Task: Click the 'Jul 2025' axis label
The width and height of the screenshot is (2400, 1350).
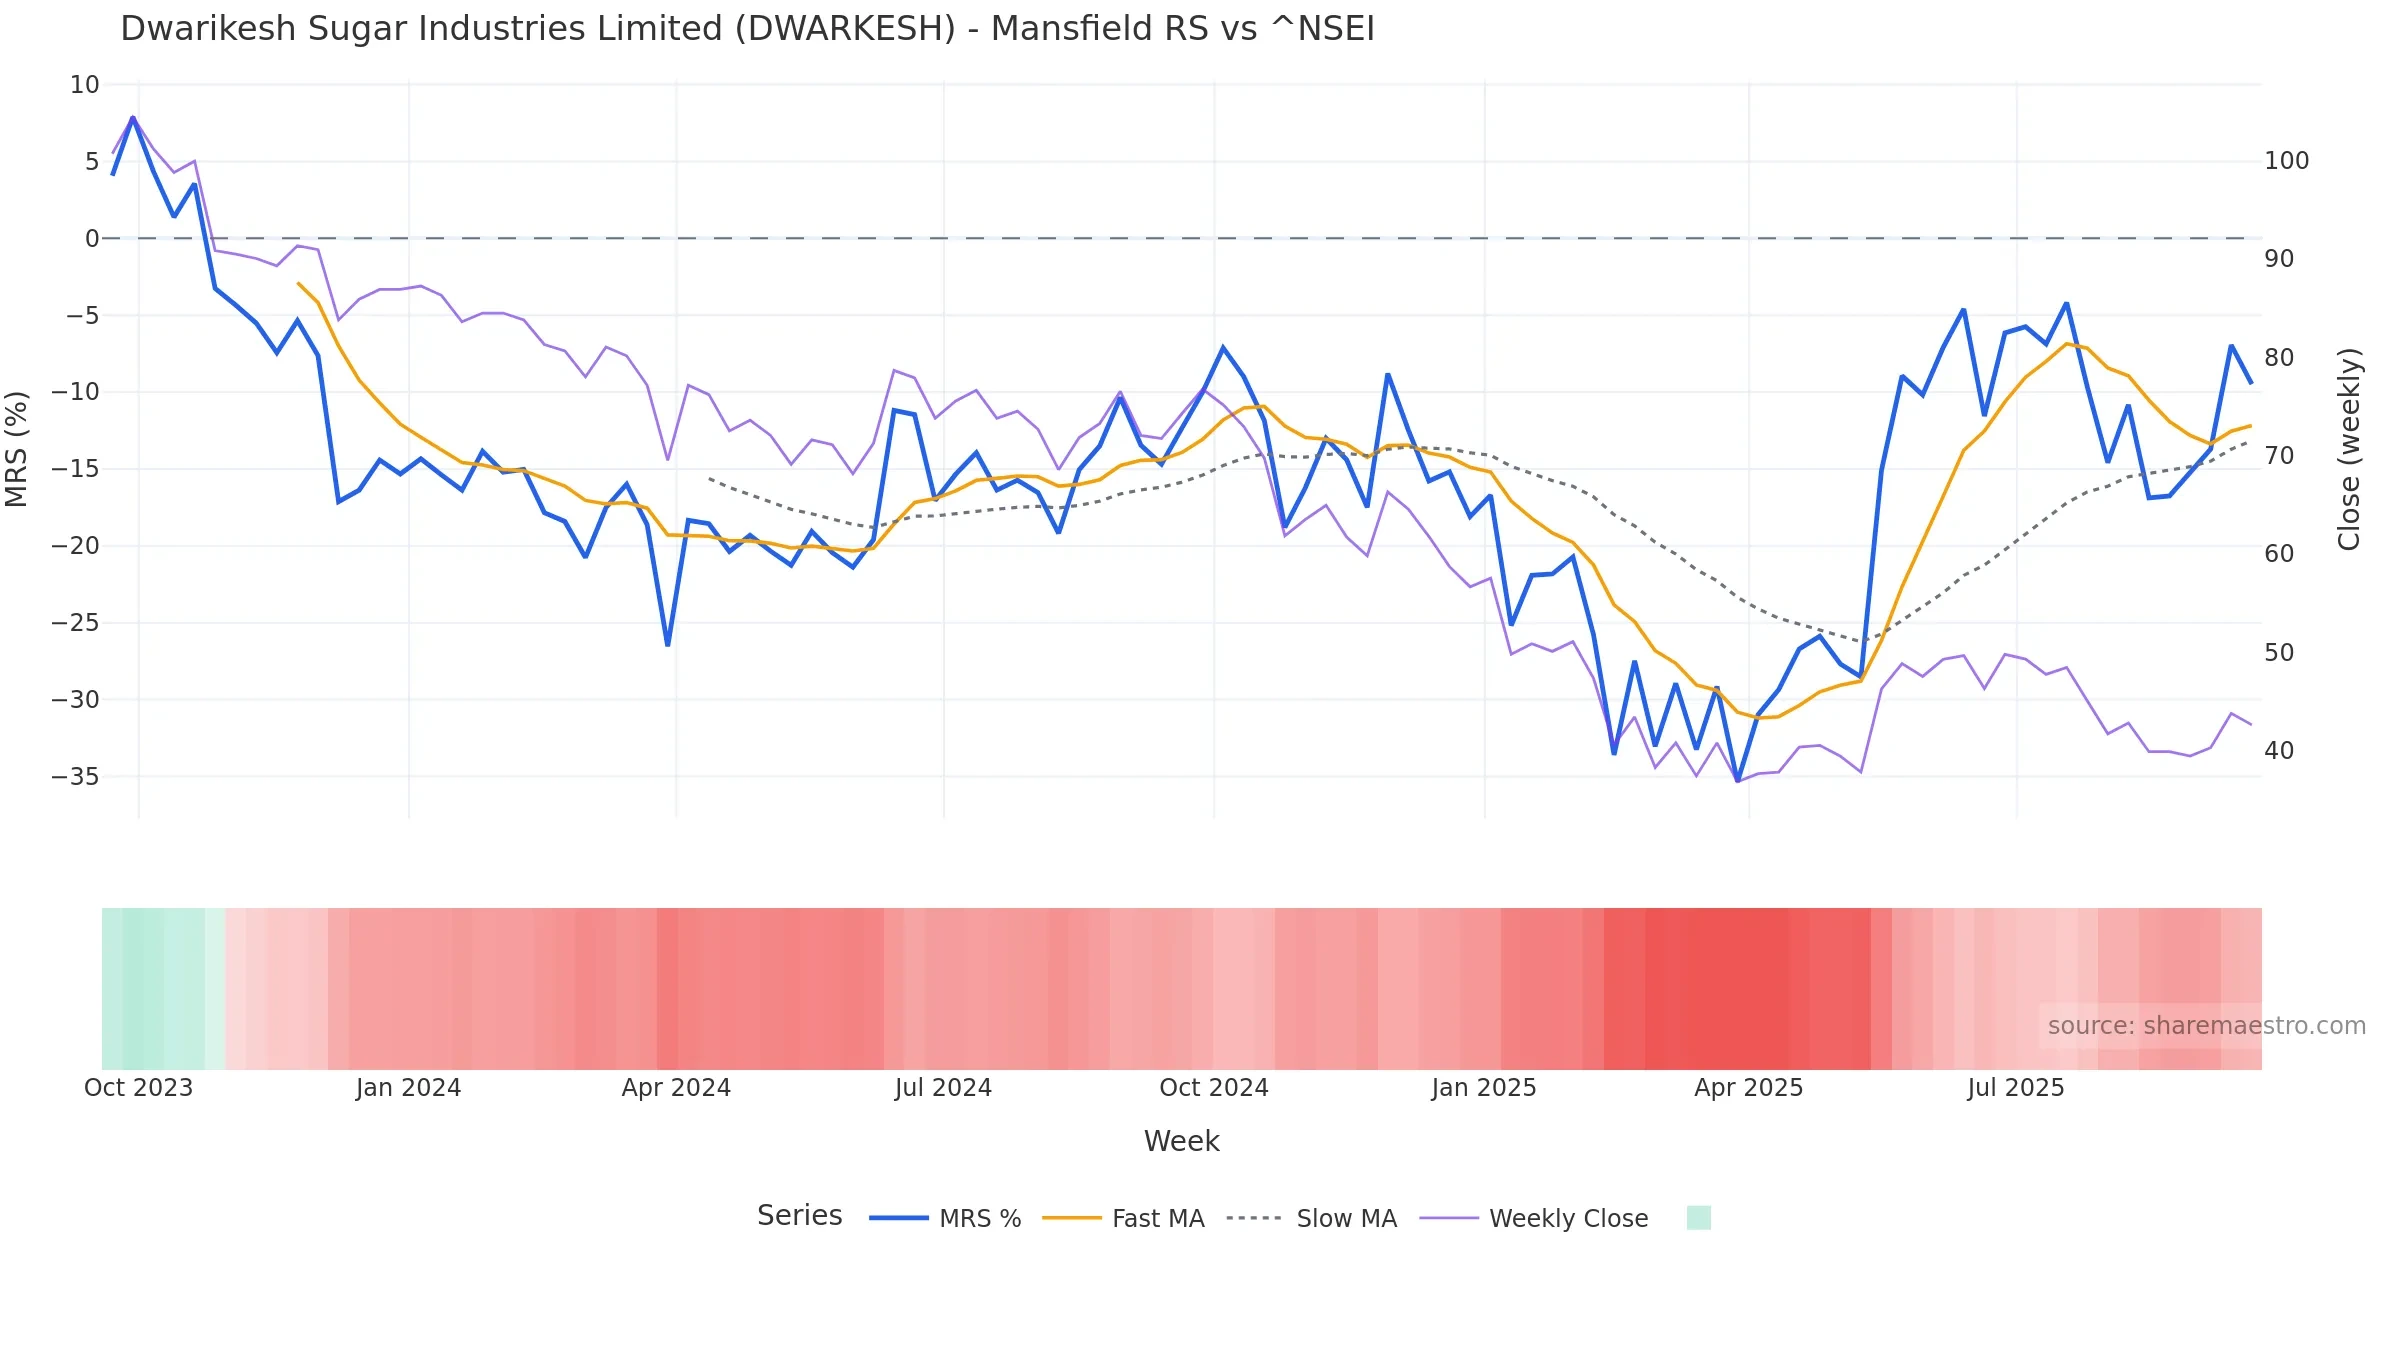Action: [x=2016, y=1088]
